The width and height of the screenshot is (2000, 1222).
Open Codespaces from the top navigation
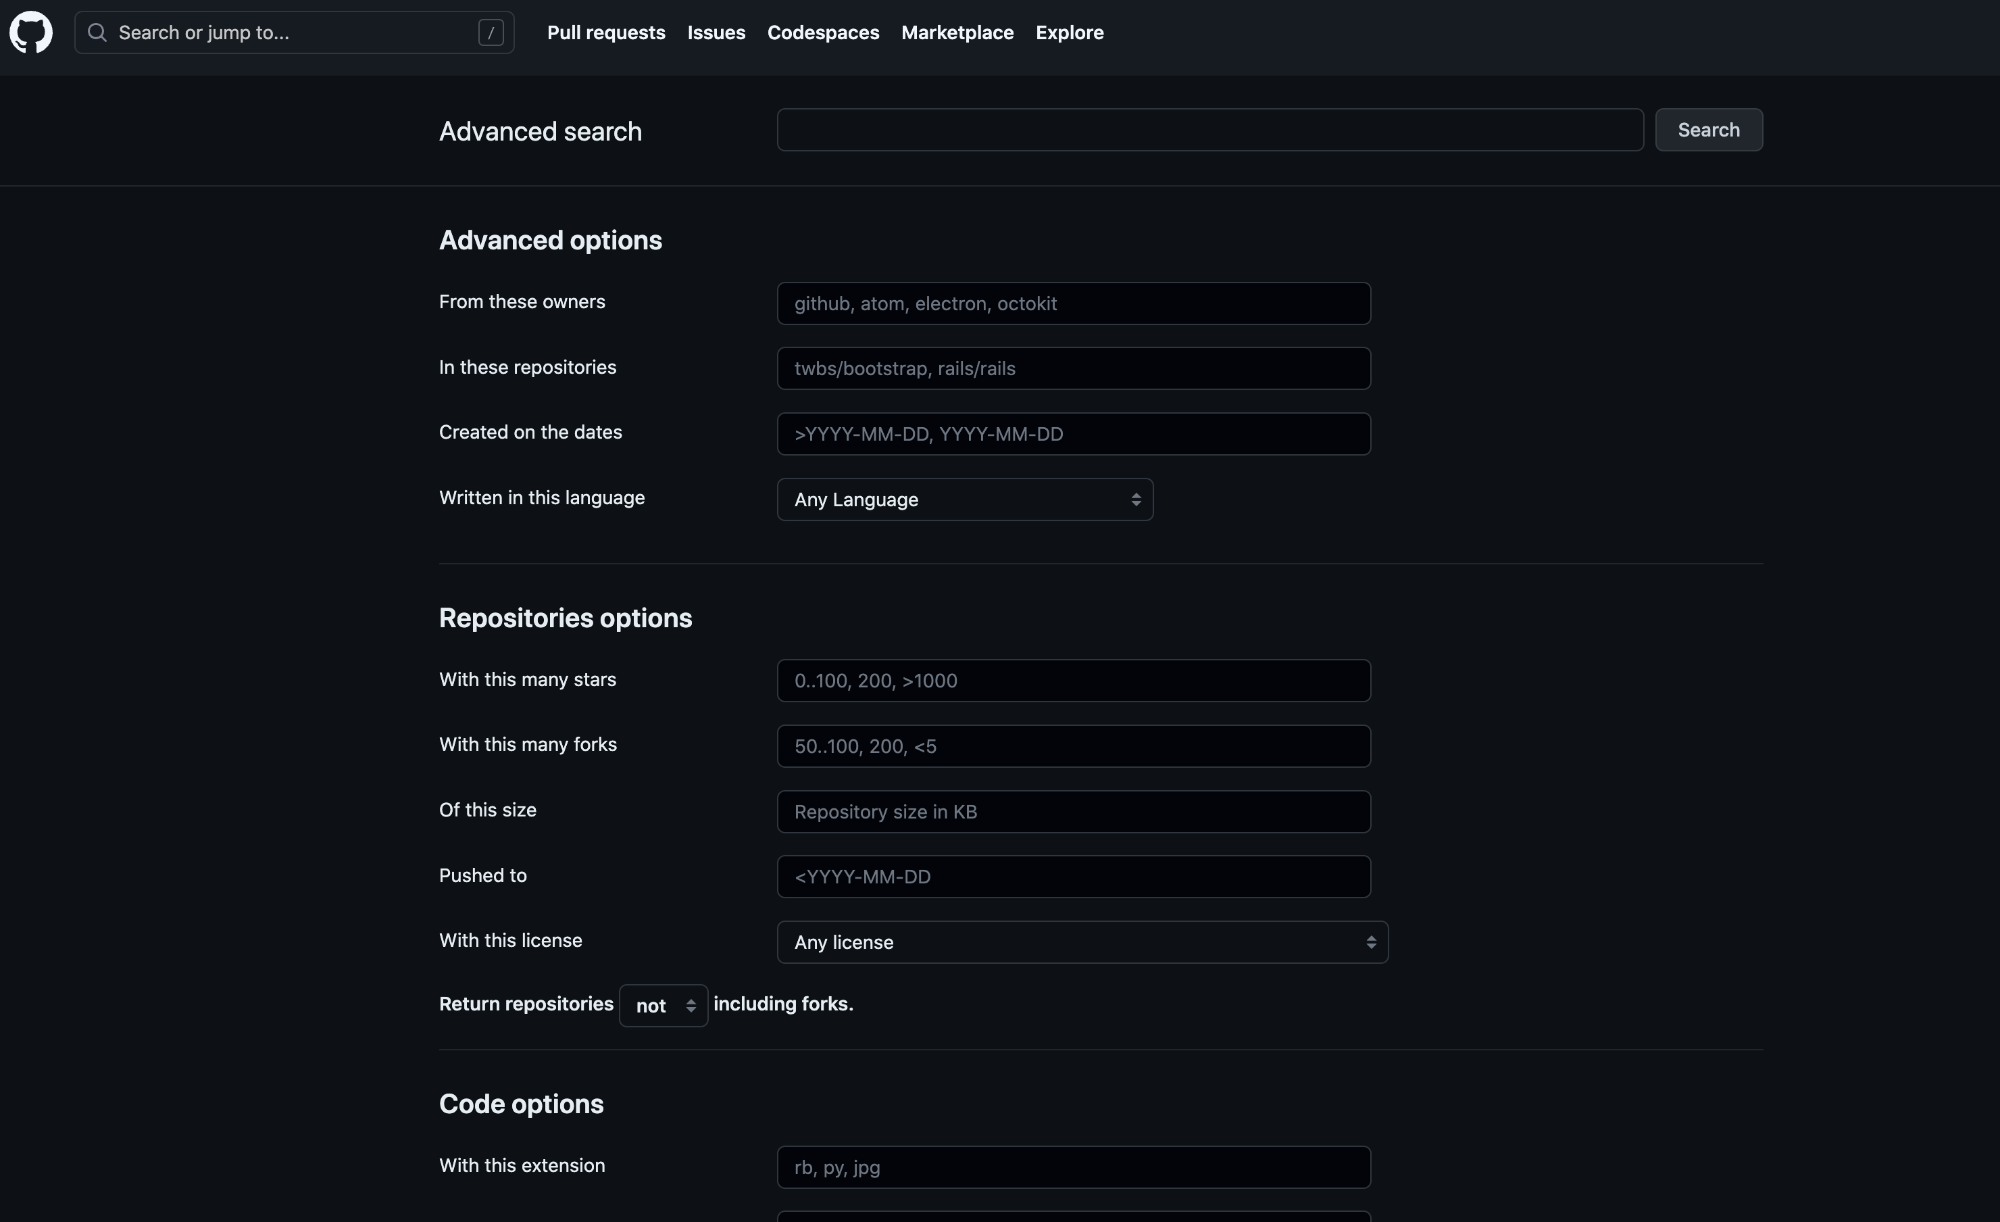[x=823, y=33]
